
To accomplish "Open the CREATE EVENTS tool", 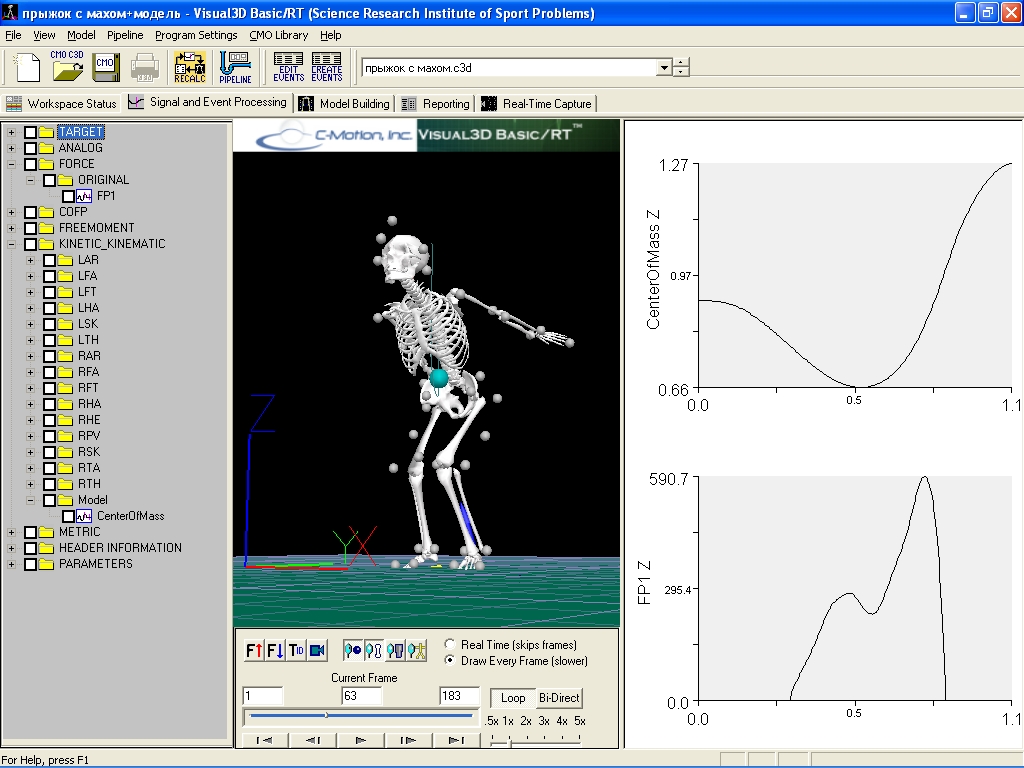I will (327, 67).
